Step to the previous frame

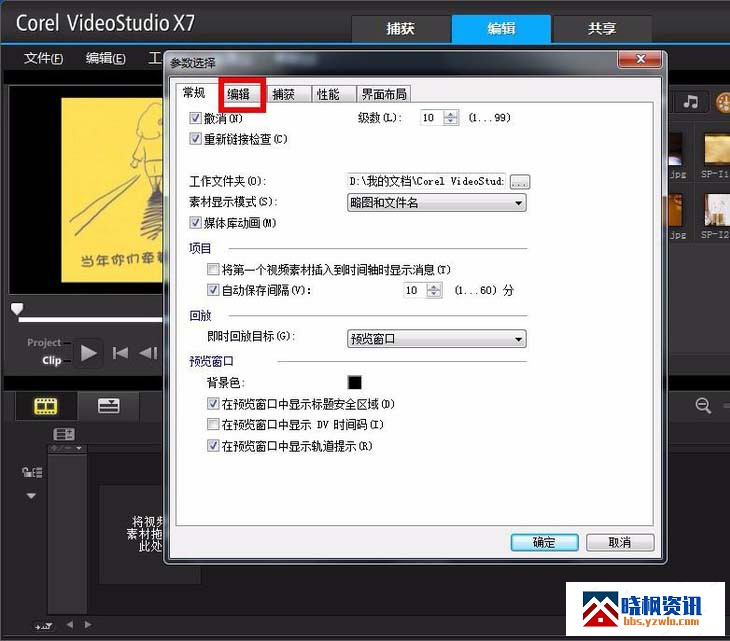[x=149, y=353]
